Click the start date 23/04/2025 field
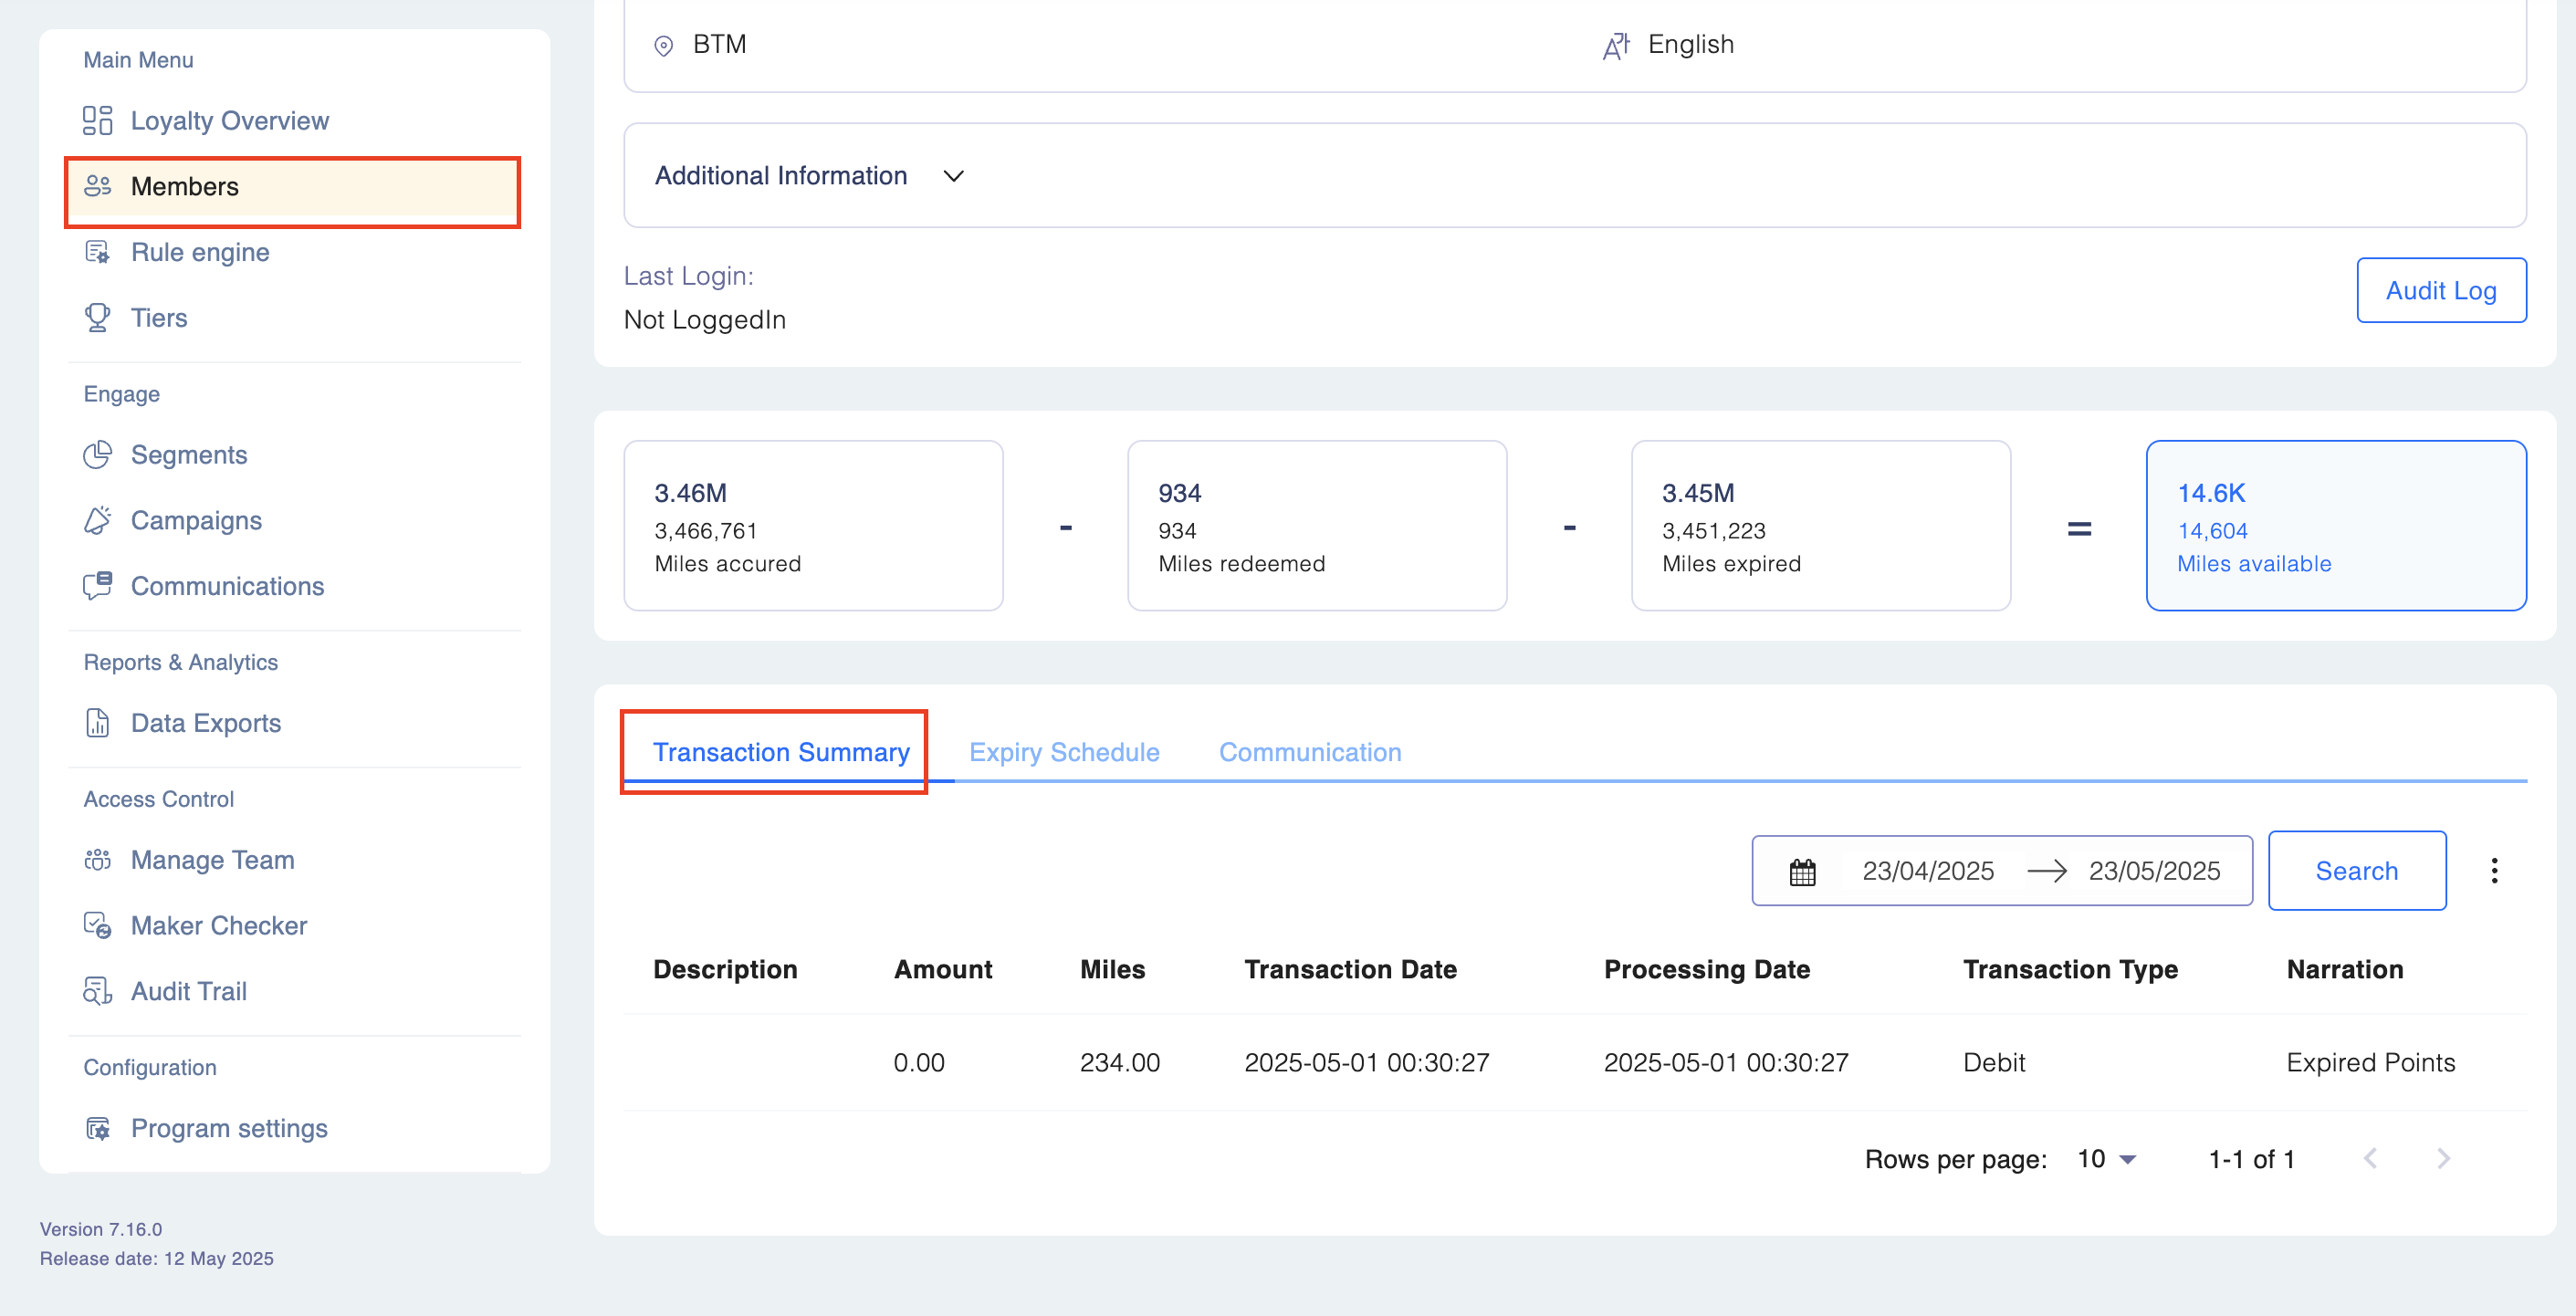The height and width of the screenshot is (1316, 2576). 1927,871
